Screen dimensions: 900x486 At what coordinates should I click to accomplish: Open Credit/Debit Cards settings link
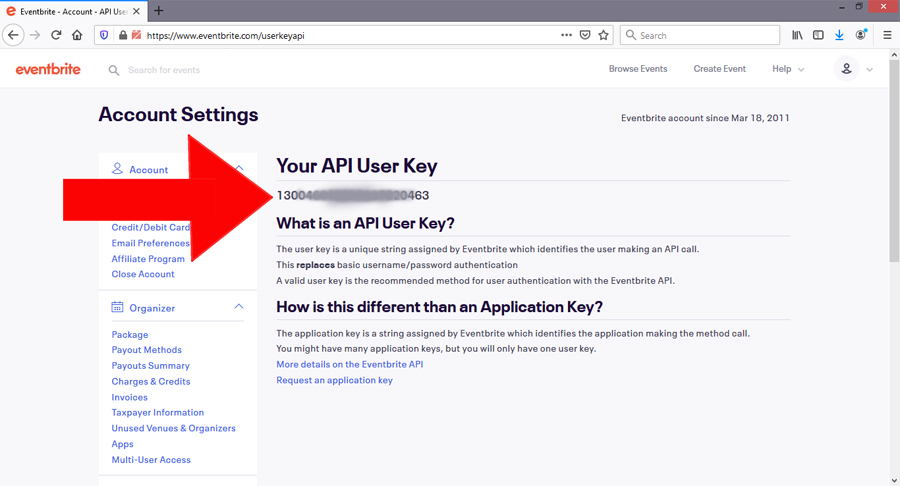[150, 227]
